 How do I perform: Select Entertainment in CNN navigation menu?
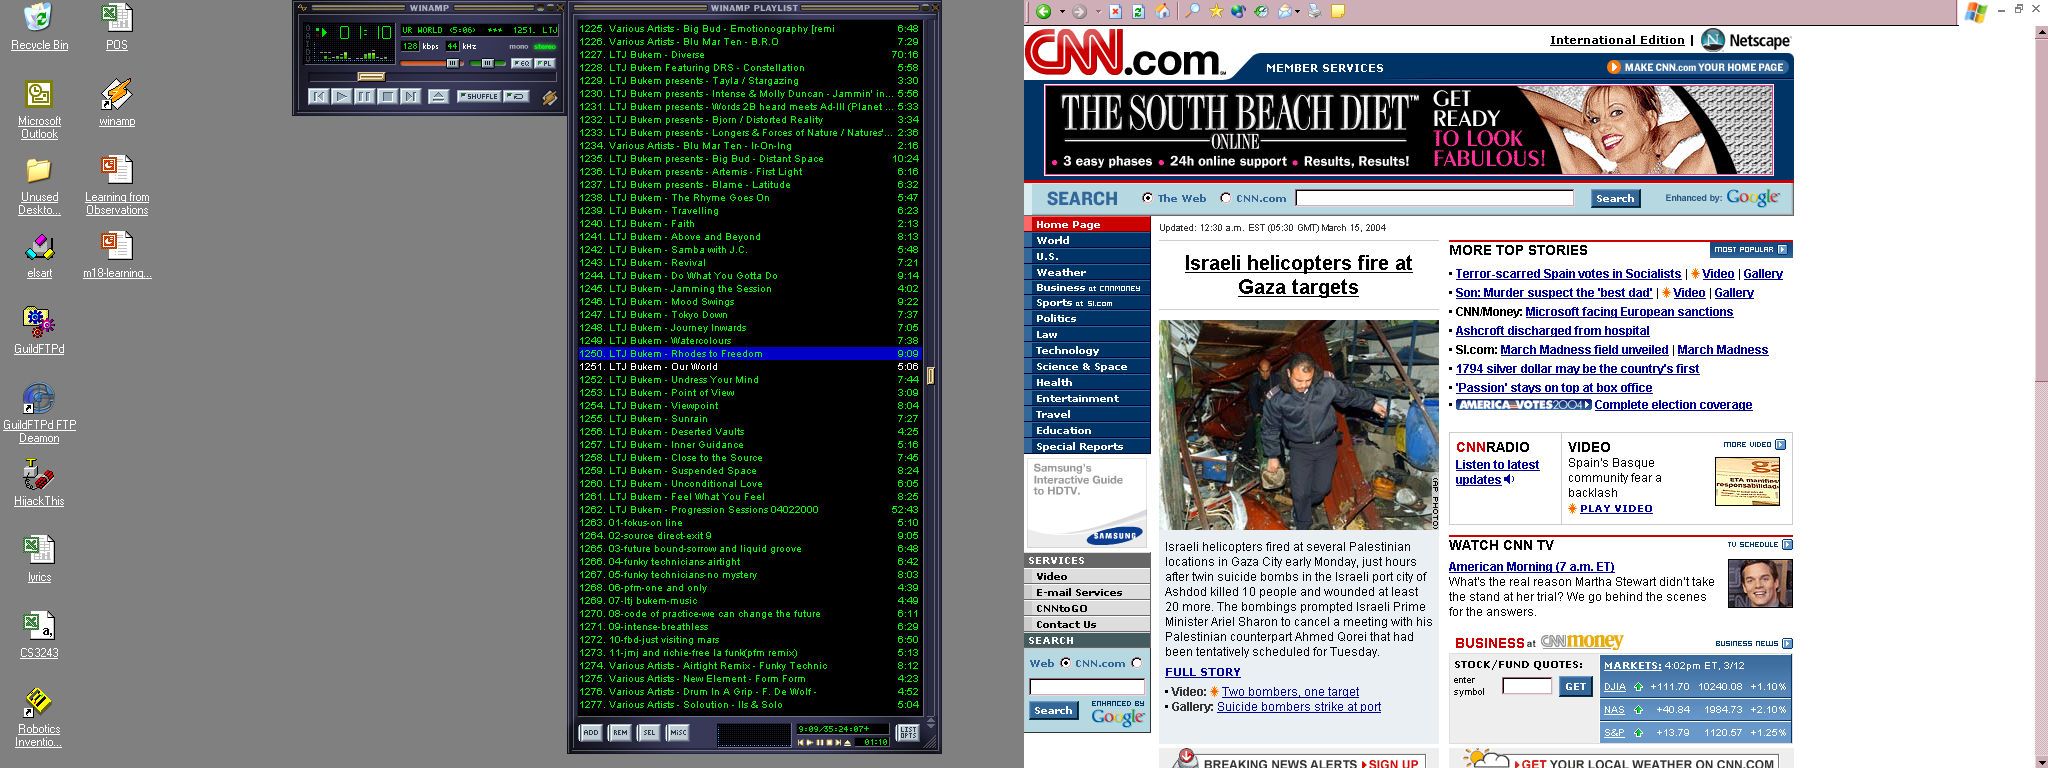coord(1077,399)
